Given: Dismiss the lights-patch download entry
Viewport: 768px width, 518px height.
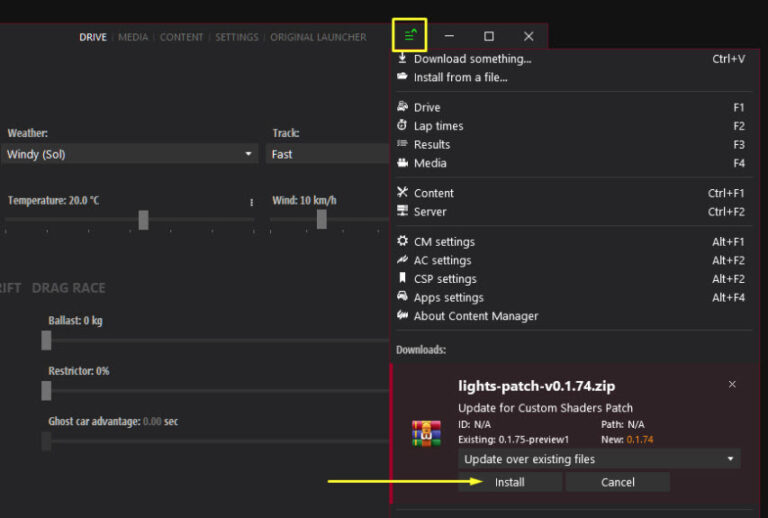Looking at the screenshot, I should tap(732, 385).
